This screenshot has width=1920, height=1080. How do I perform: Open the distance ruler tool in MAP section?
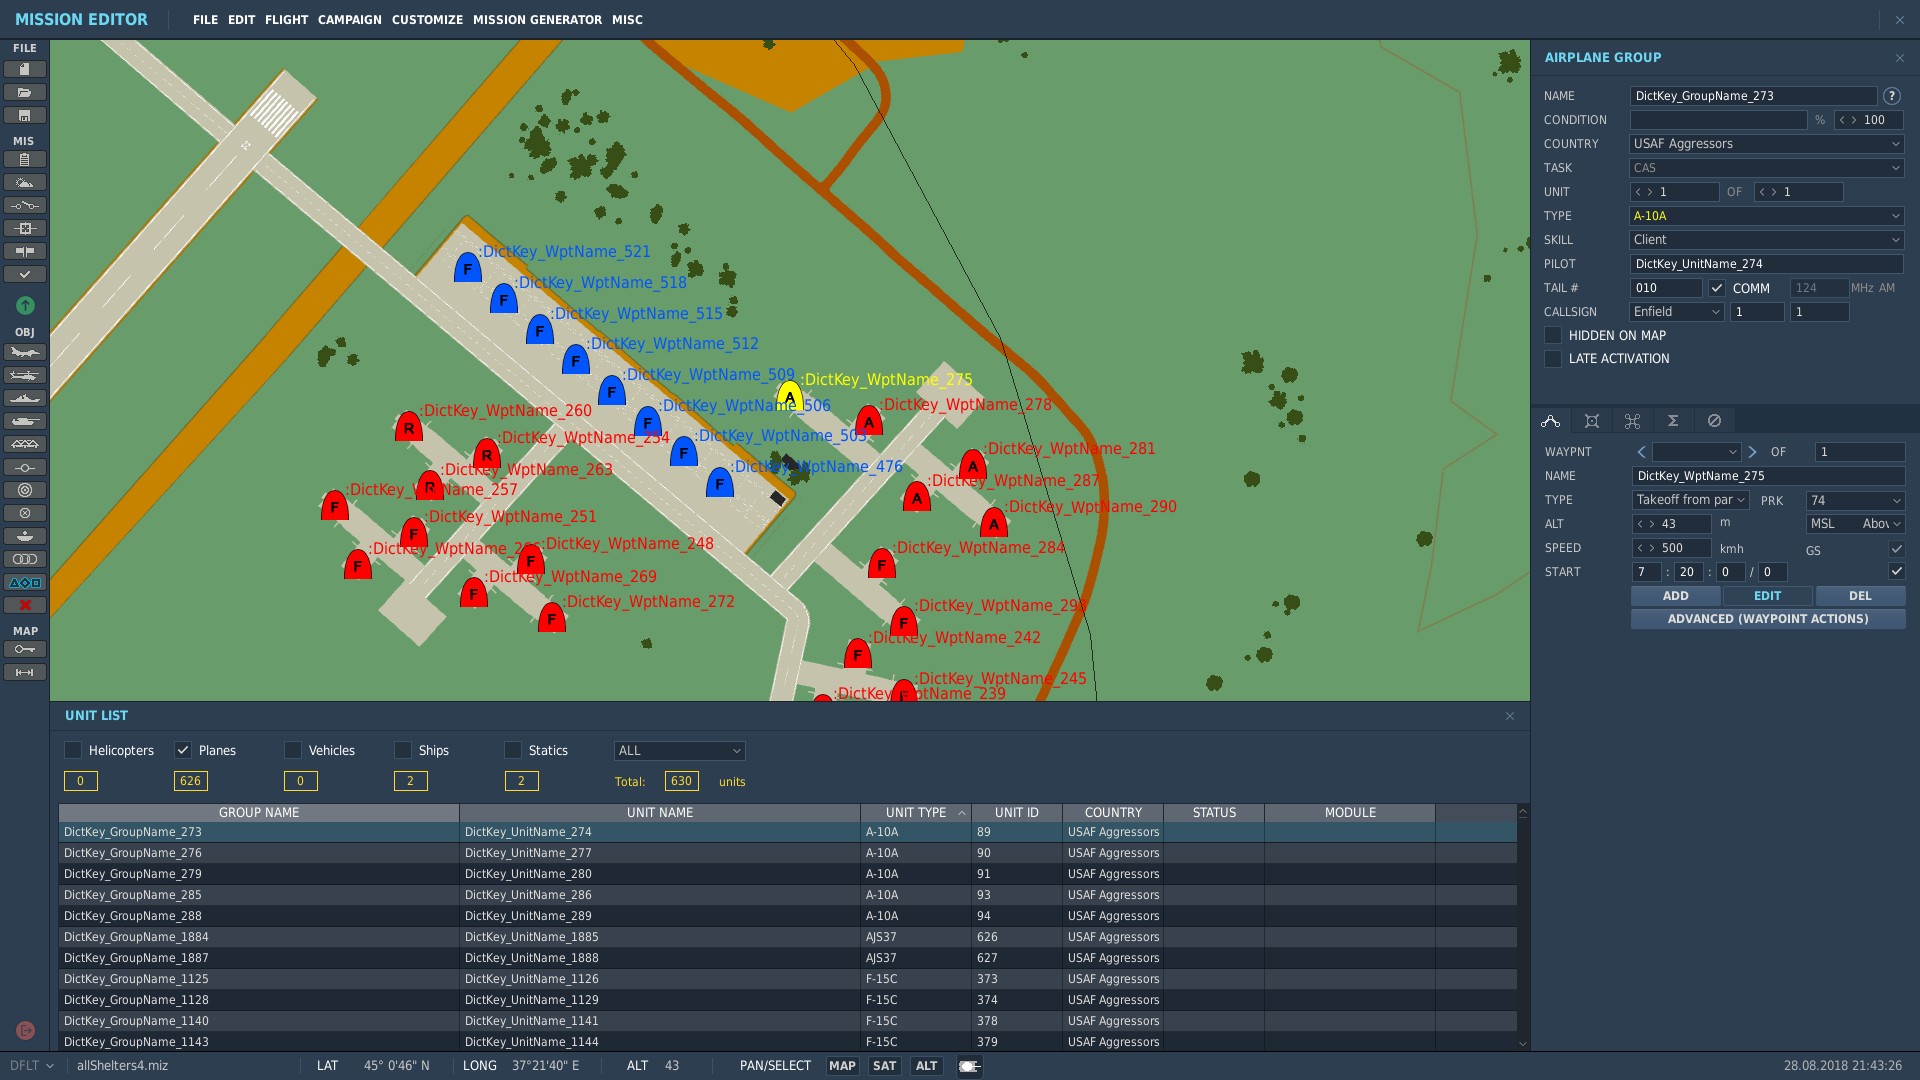(25, 673)
